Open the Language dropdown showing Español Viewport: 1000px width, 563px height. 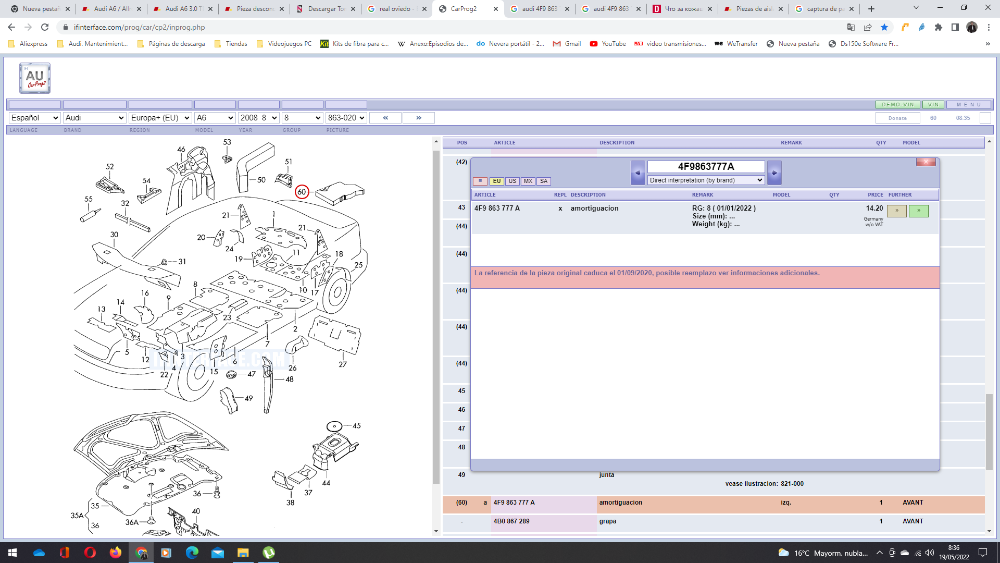point(34,118)
